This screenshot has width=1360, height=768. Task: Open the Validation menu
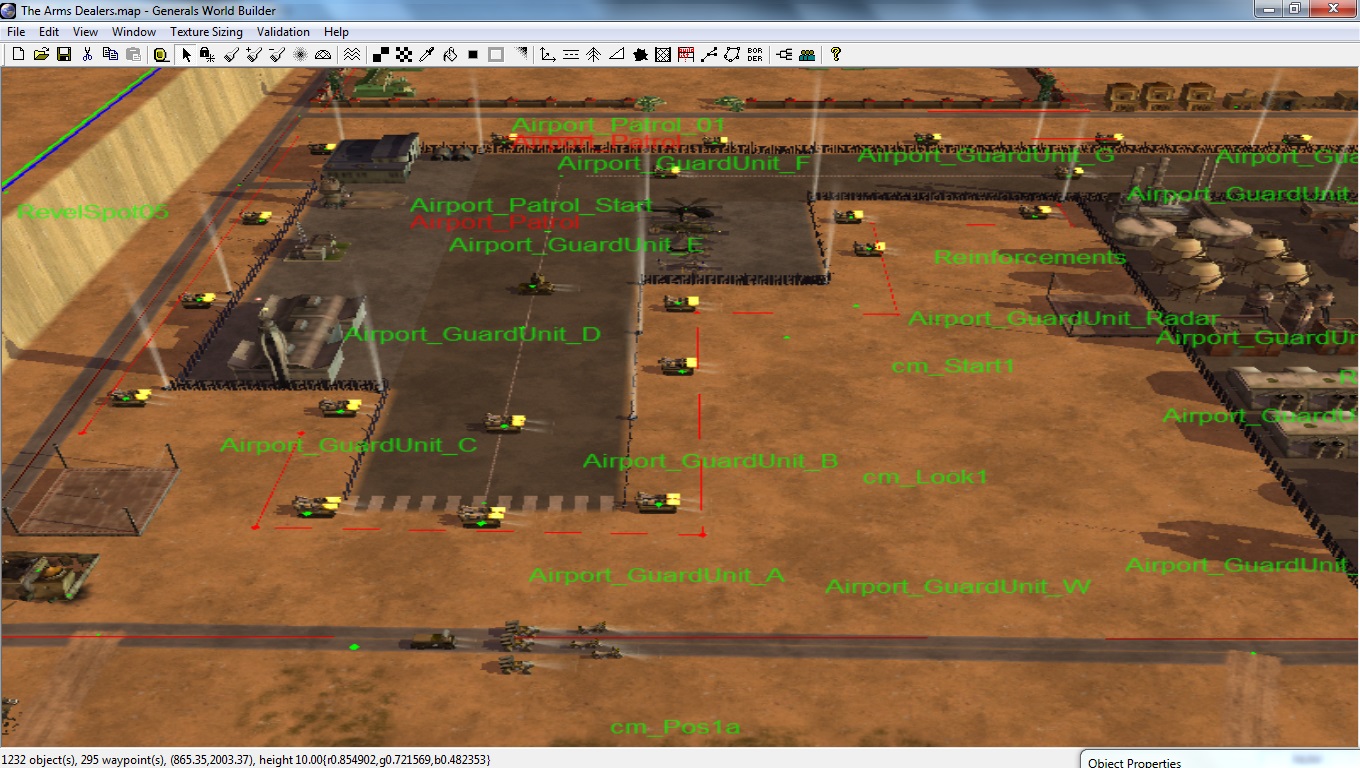point(283,32)
